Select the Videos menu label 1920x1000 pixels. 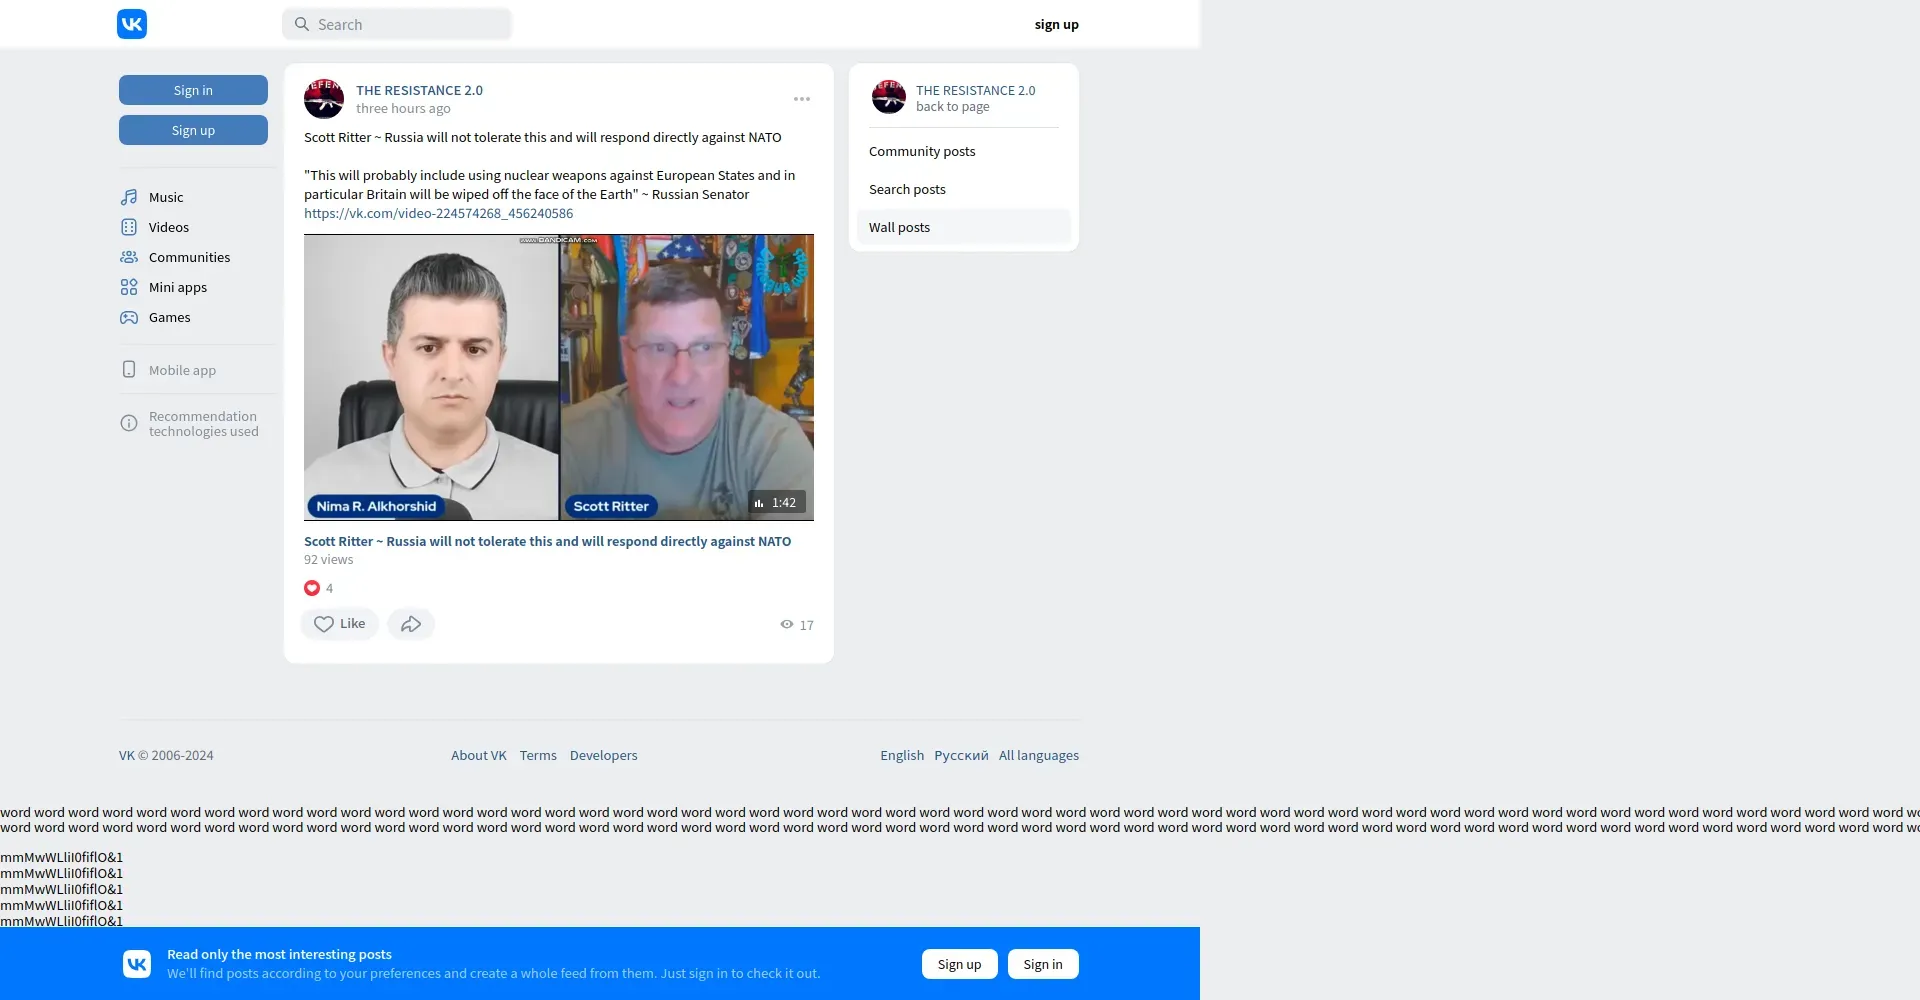click(169, 227)
